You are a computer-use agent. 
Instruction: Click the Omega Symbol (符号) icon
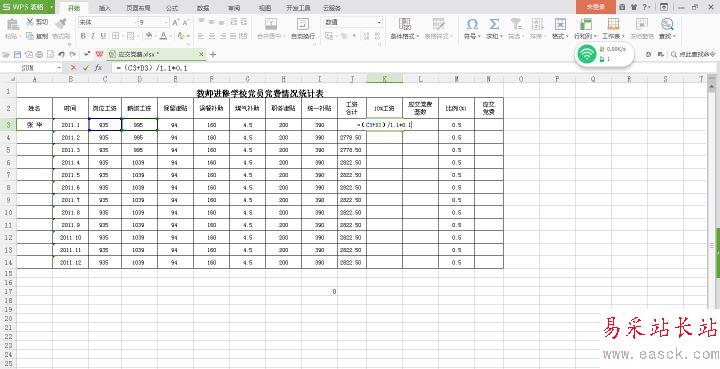coord(472,24)
